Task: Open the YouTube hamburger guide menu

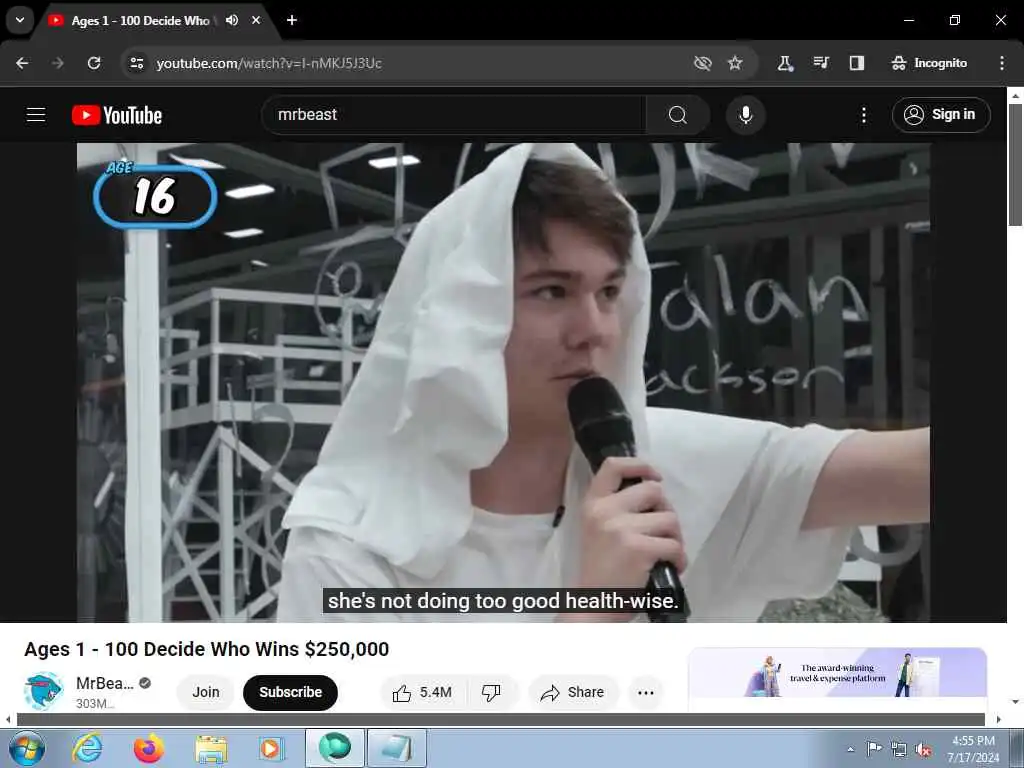Action: point(36,115)
